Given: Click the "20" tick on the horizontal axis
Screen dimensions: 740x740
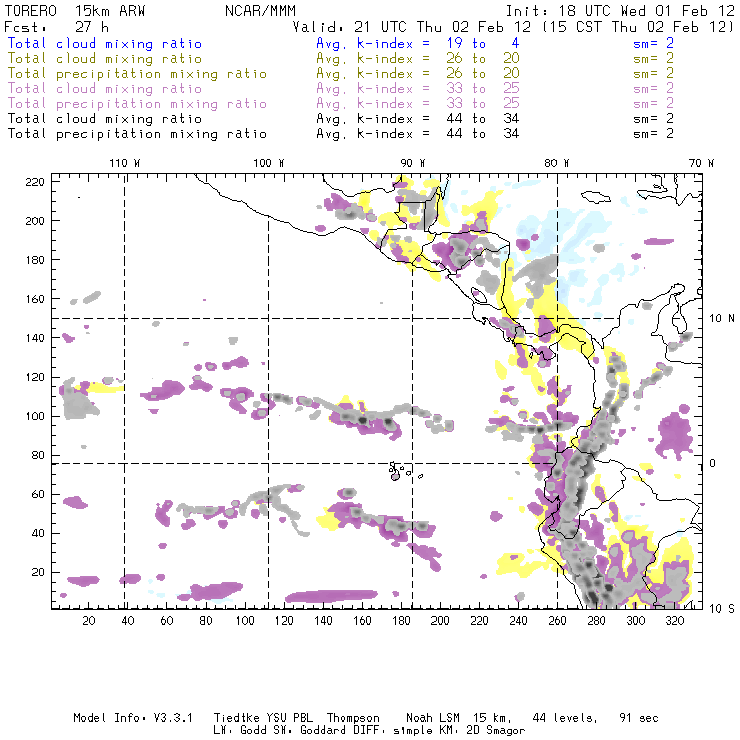Looking at the screenshot, I should tap(89, 621).
